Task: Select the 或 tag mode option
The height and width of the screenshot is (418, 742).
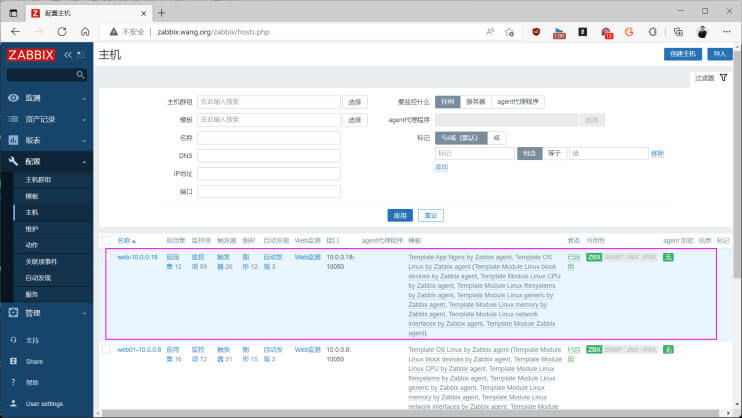Action: 496,138
